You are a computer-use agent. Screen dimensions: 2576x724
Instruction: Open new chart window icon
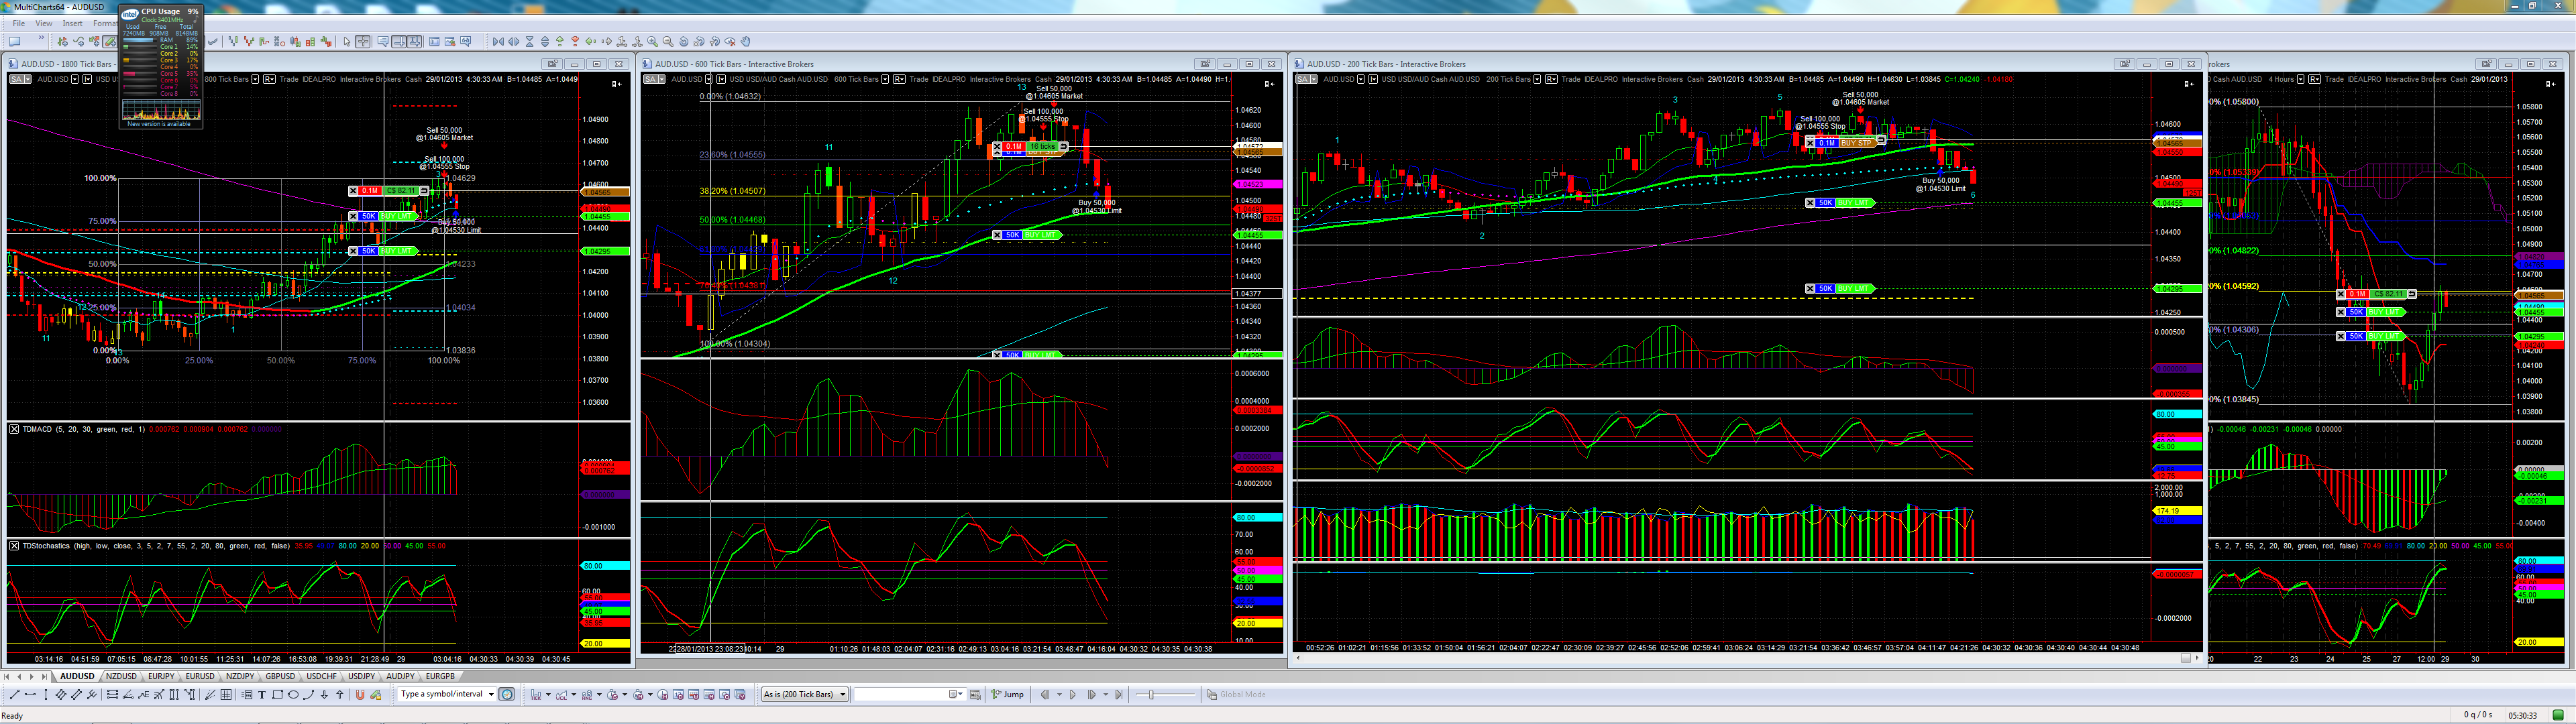point(15,41)
